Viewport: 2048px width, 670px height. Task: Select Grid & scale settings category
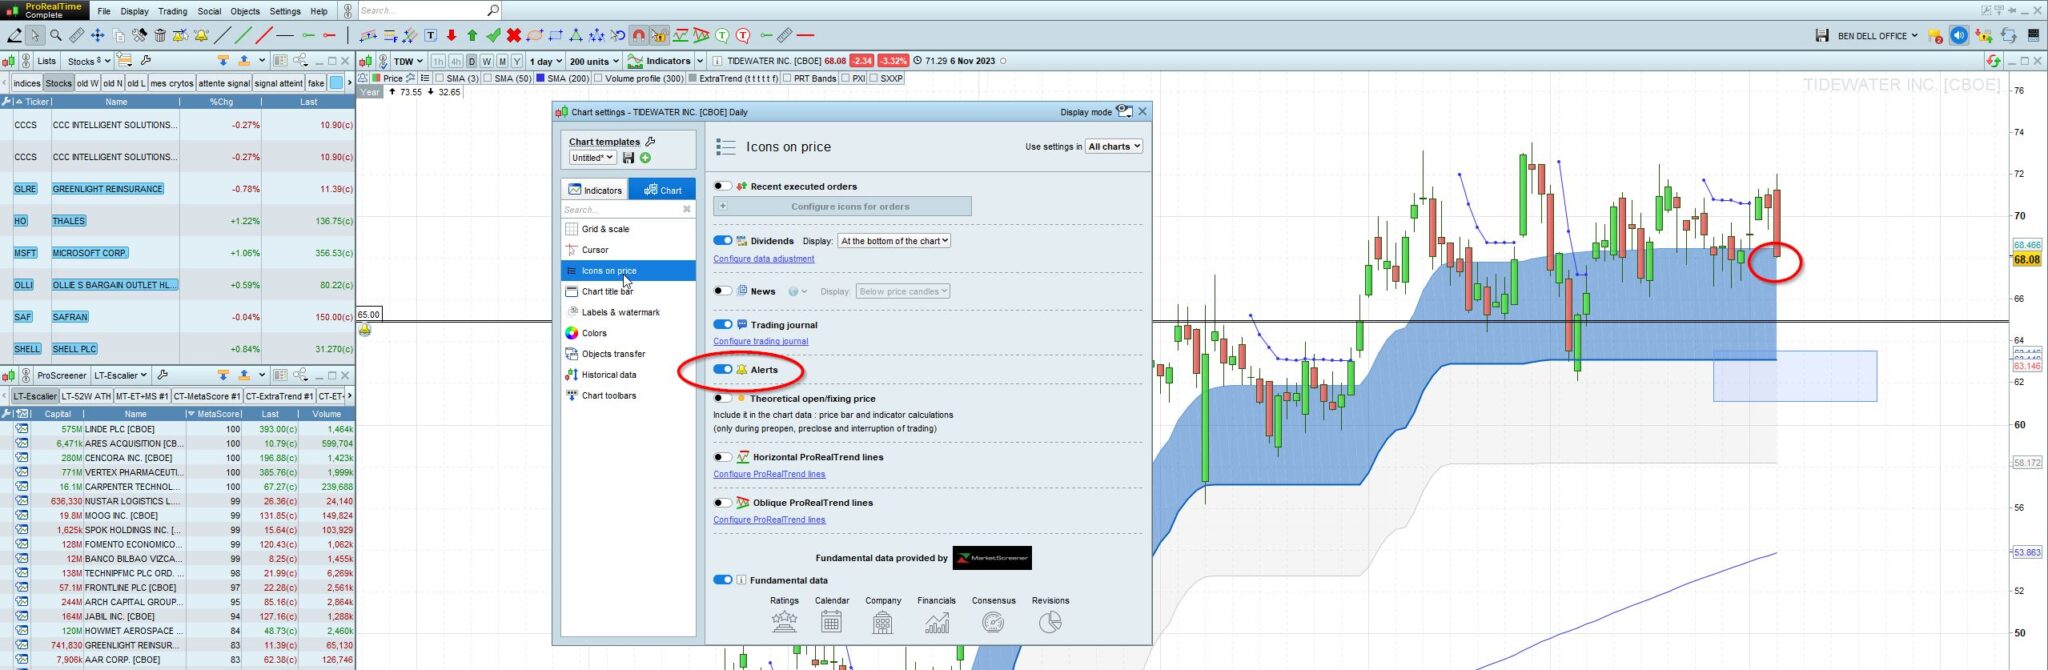628,229
